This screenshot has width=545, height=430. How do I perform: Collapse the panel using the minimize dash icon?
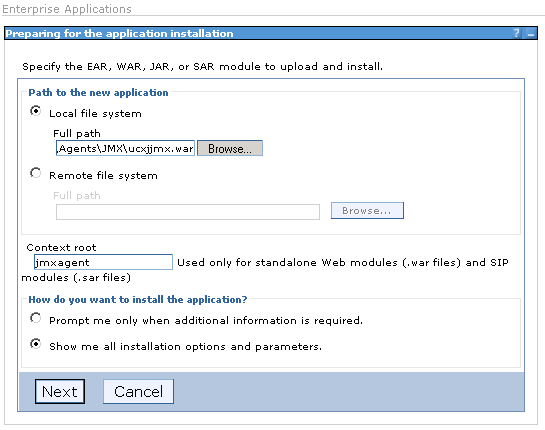pos(530,34)
